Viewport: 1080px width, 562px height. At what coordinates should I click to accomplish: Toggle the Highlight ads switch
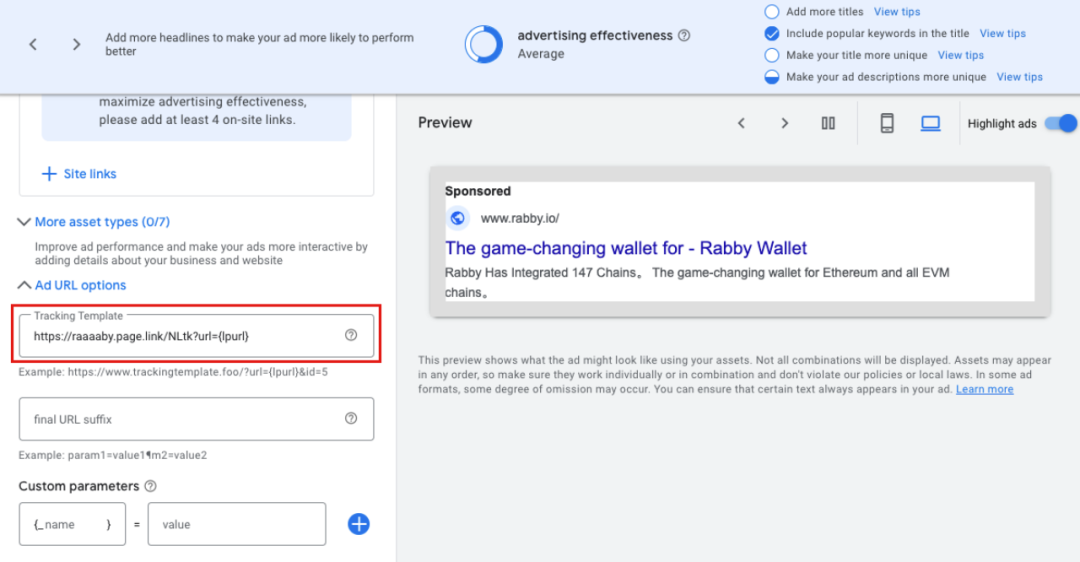pyautogui.click(x=1061, y=123)
